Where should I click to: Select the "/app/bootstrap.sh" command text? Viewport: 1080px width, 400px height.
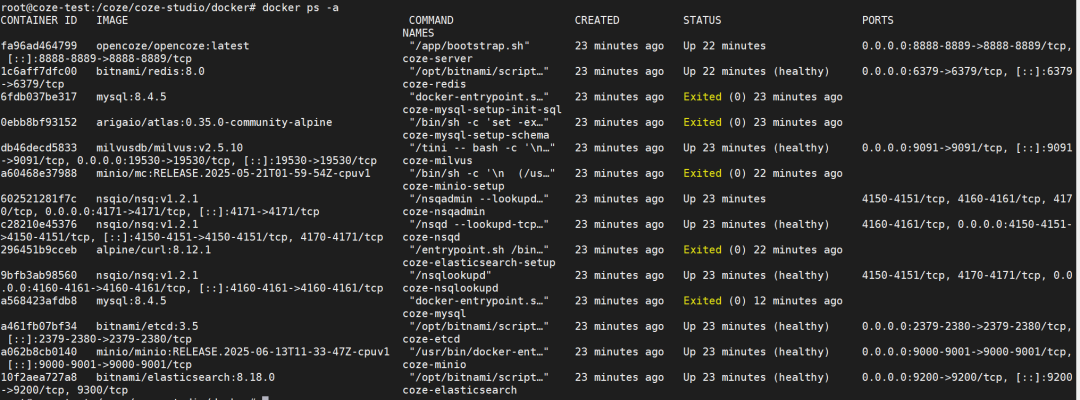[x=469, y=46]
